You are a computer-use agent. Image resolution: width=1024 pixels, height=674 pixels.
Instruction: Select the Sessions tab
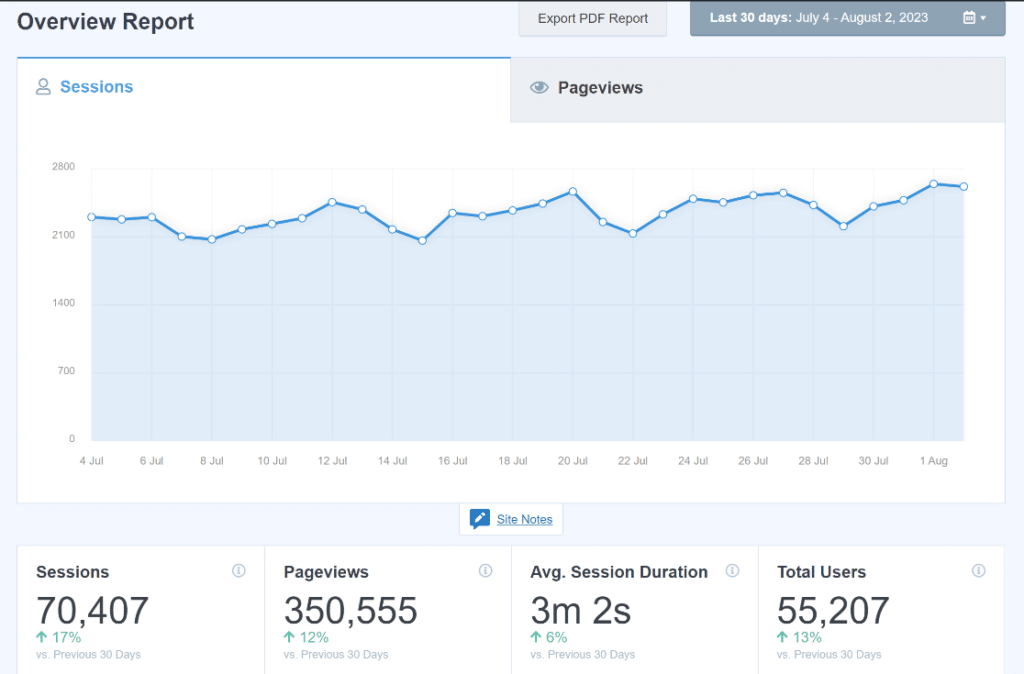96,87
